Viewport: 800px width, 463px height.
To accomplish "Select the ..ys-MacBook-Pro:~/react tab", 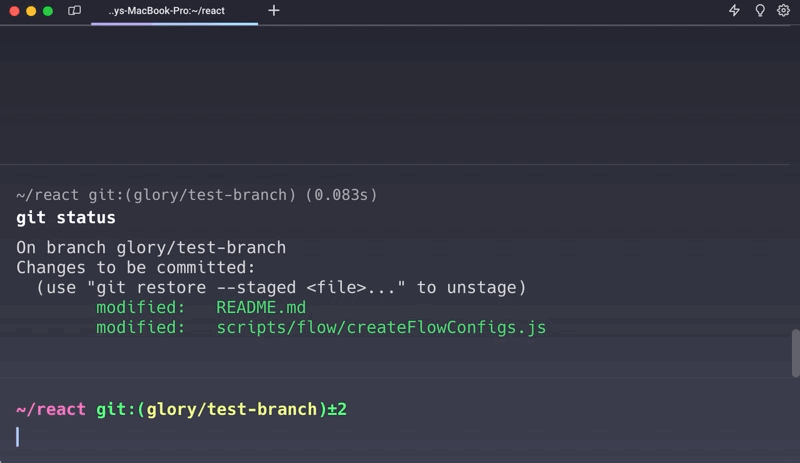I will pos(166,11).
